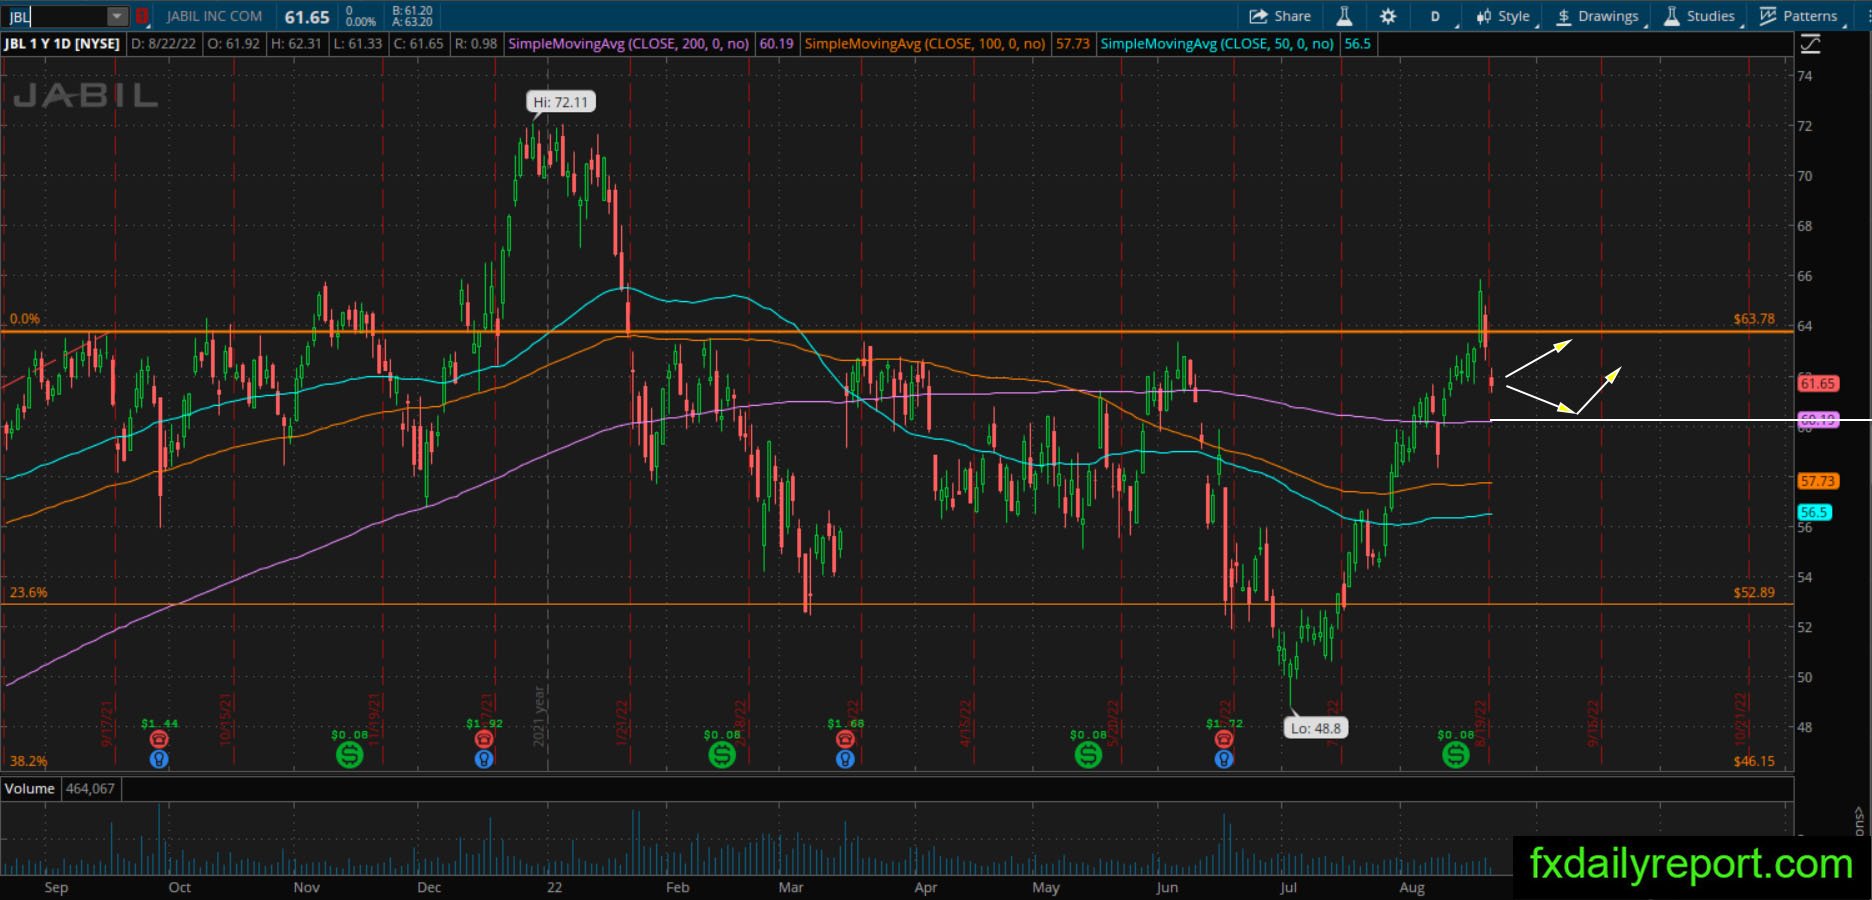The height and width of the screenshot is (900, 1872).
Task: Click the Volume study label
Action: pyautogui.click(x=30, y=789)
